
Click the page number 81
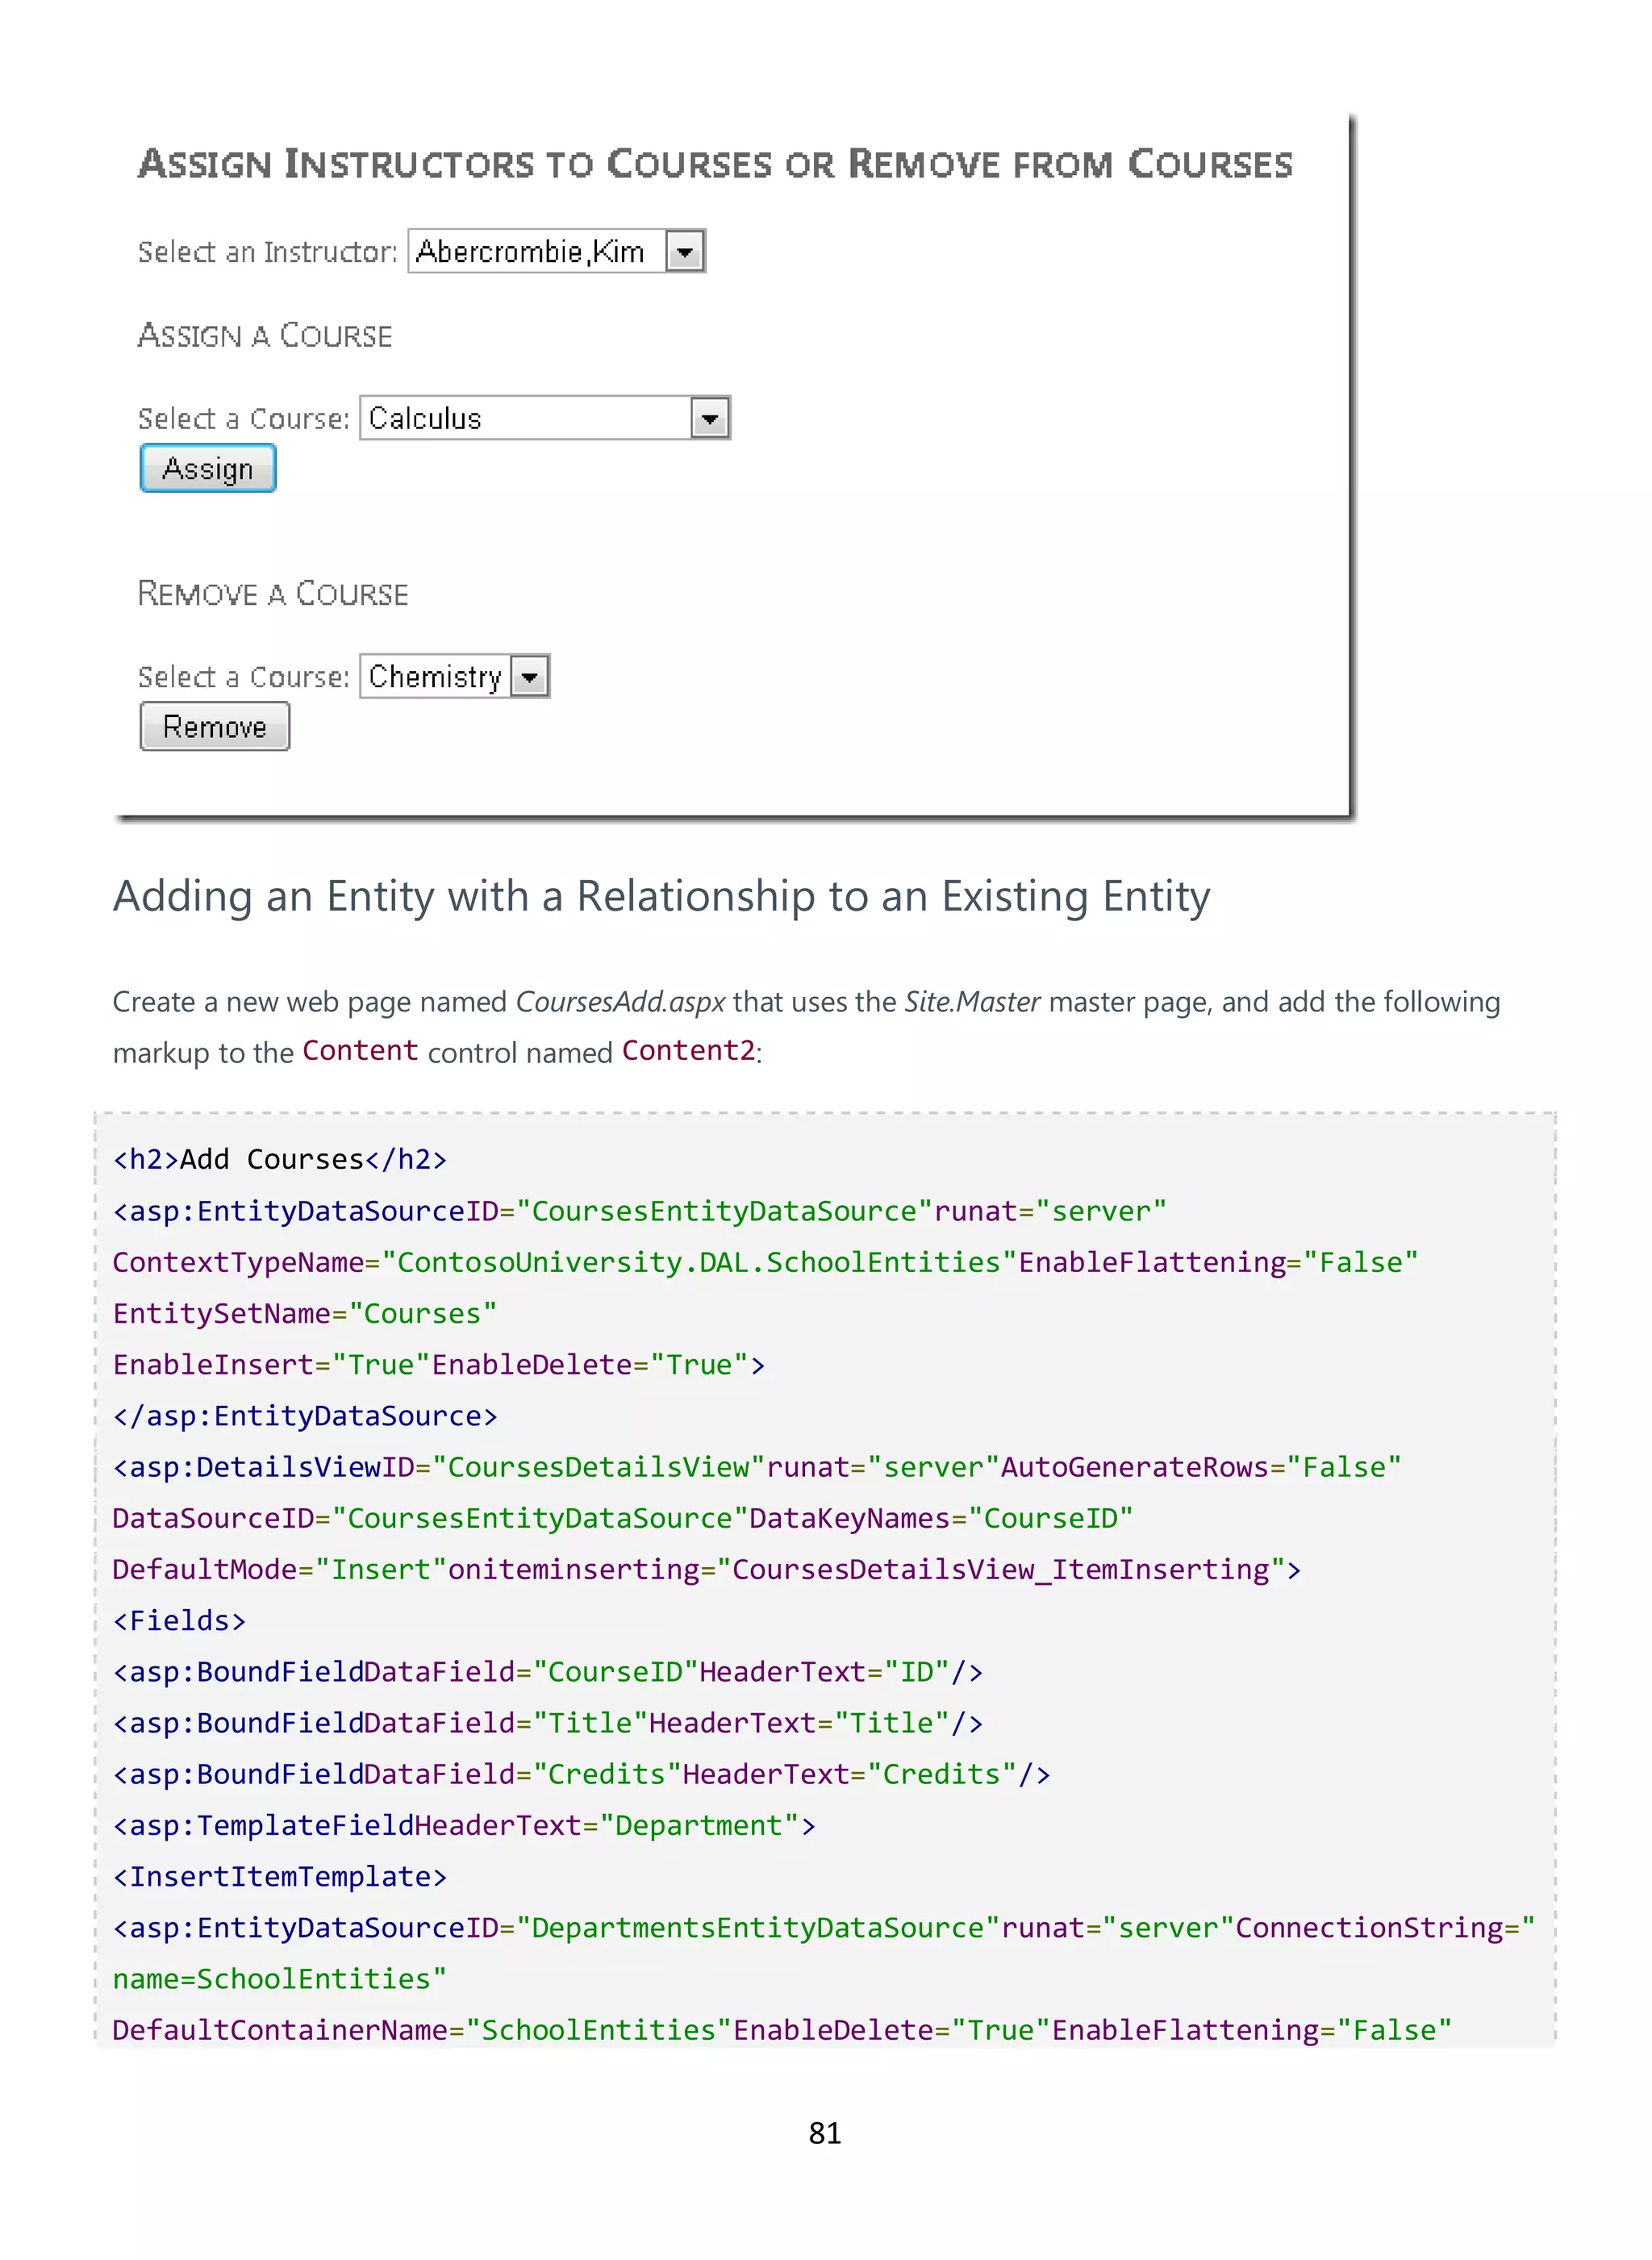tap(825, 2133)
